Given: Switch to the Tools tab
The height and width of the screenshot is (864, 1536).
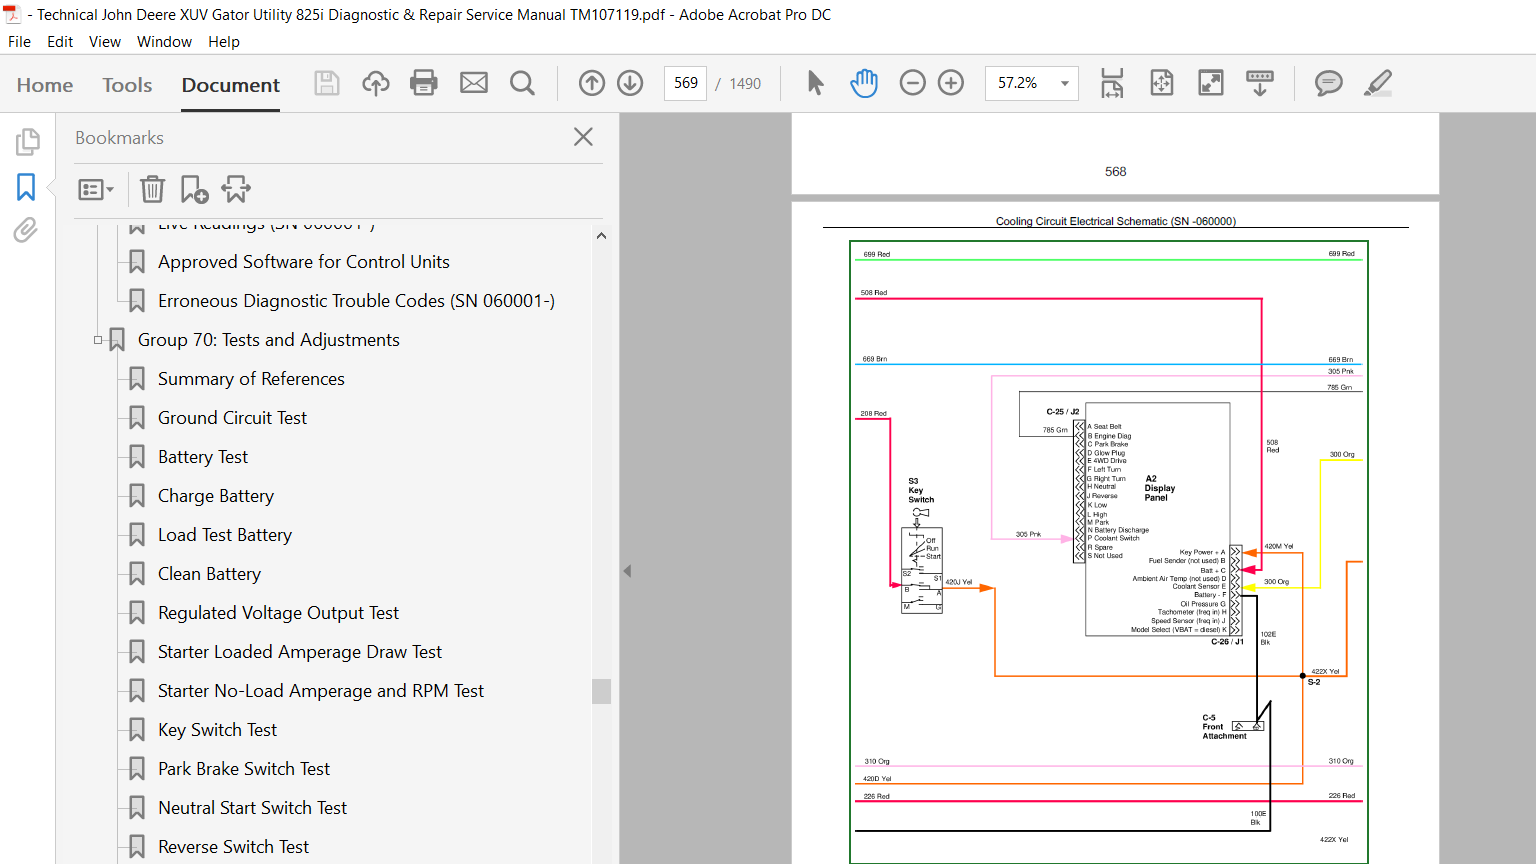Looking at the screenshot, I should coord(127,85).
